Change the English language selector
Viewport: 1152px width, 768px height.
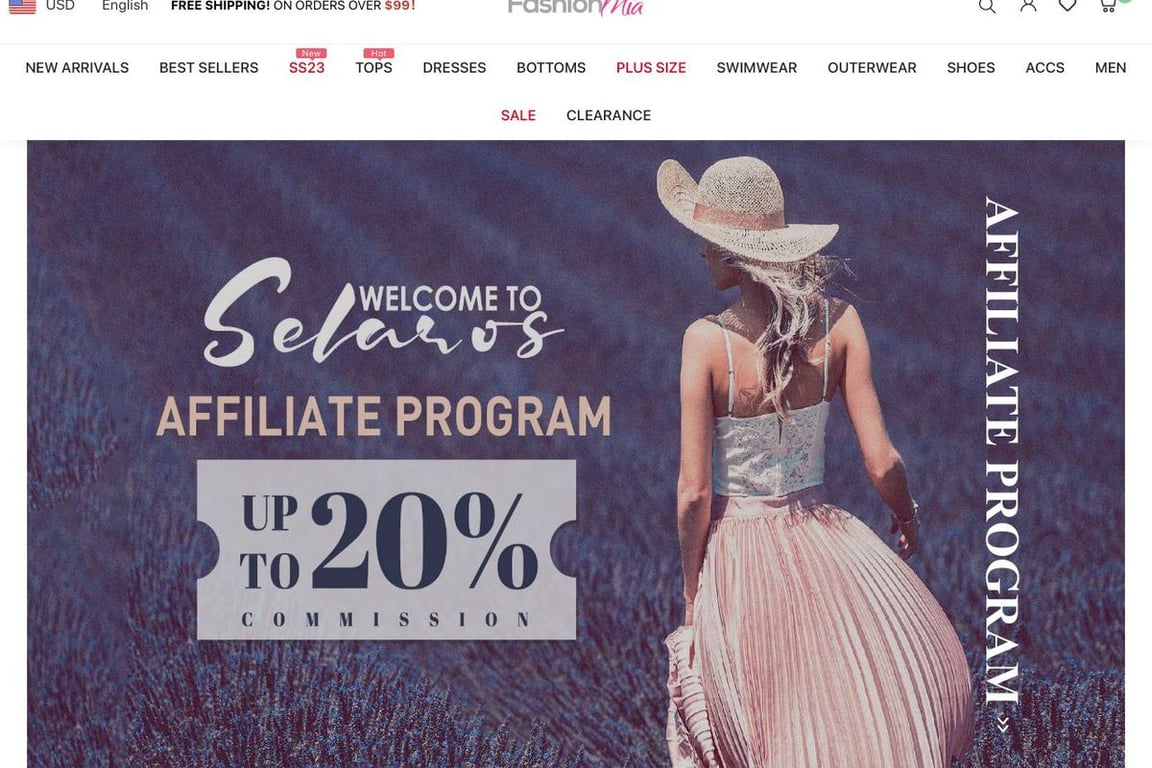click(125, 5)
